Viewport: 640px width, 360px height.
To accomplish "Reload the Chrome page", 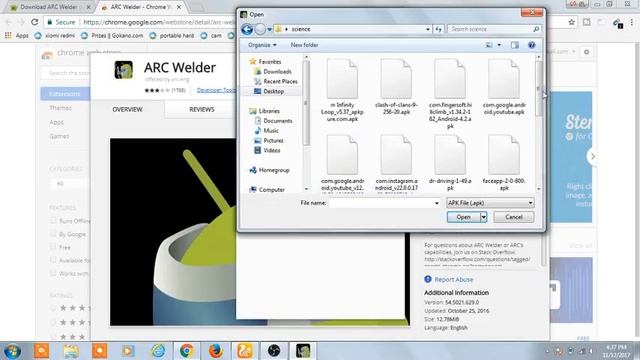I will click(x=35, y=22).
